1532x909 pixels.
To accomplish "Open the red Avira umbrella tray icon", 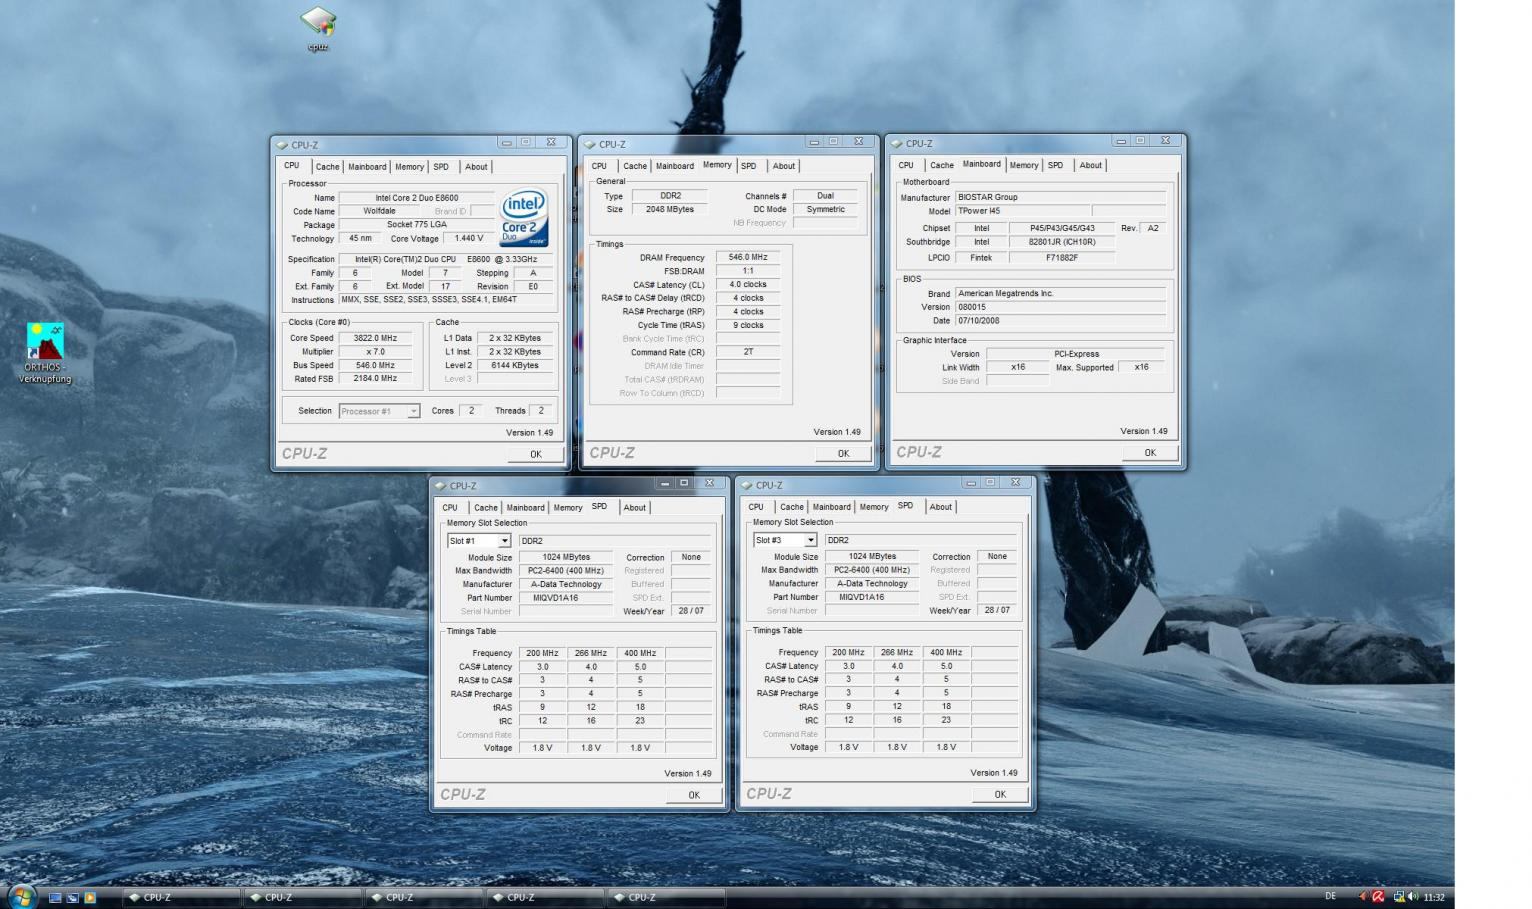I will [x=1378, y=897].
